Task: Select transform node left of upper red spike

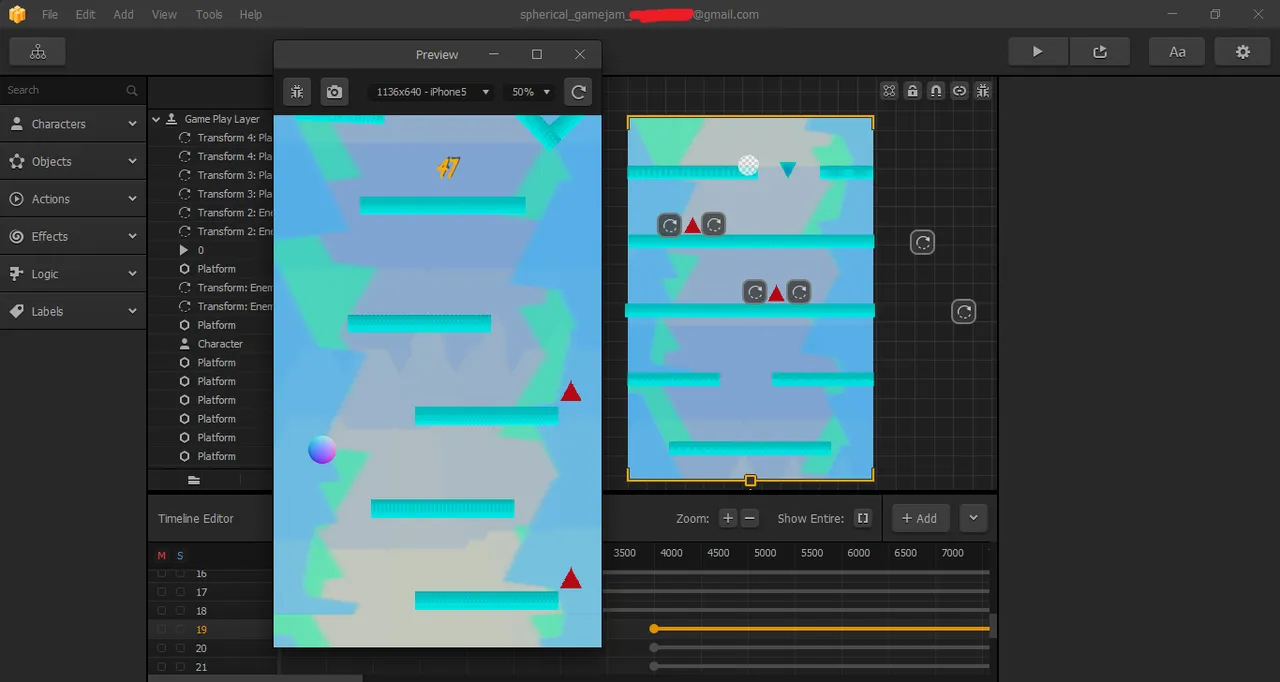Action: click(x=669, y=225)
